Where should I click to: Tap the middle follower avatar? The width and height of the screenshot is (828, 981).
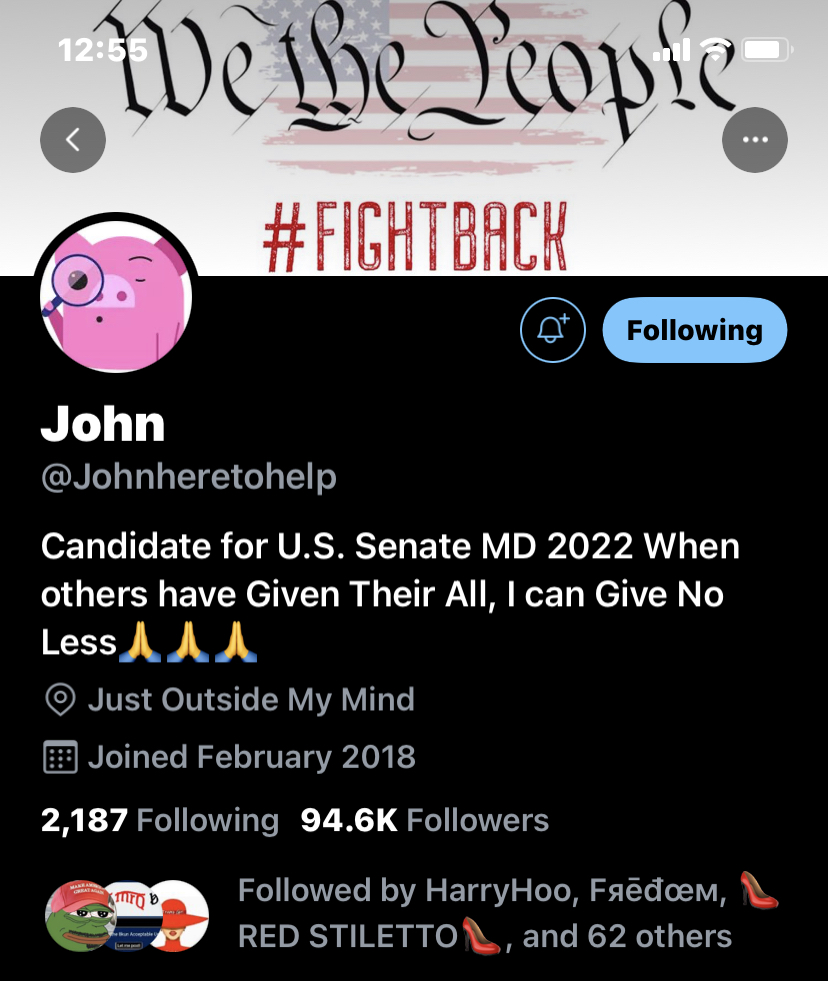point(132,915)
